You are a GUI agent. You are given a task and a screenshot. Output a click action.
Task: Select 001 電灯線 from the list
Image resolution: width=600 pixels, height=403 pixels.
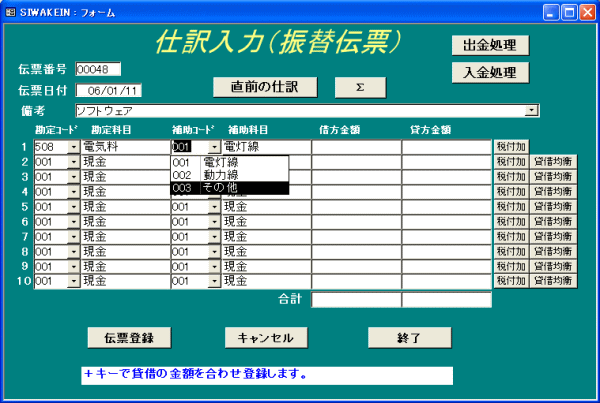point(229,162)
